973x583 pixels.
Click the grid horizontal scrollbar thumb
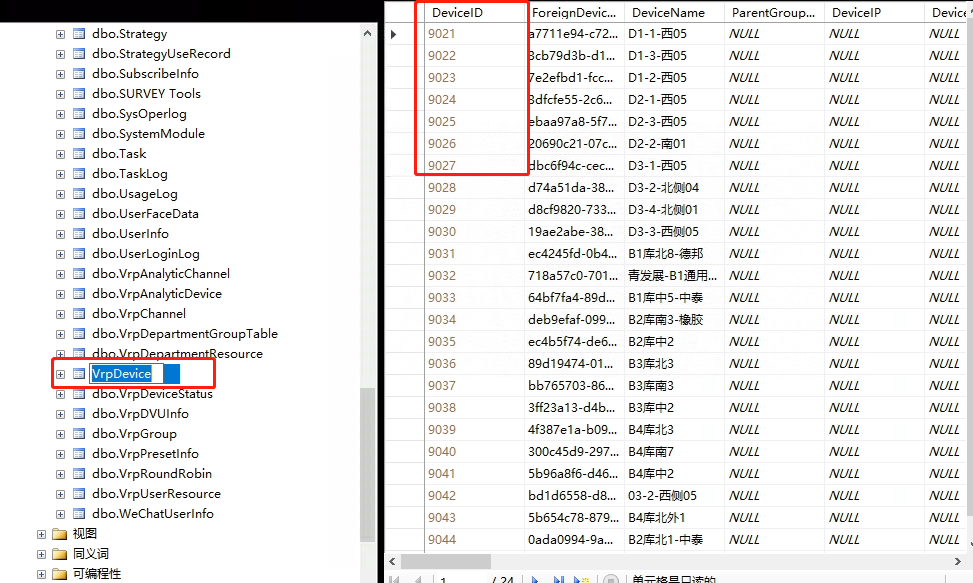tap(446, 561)
